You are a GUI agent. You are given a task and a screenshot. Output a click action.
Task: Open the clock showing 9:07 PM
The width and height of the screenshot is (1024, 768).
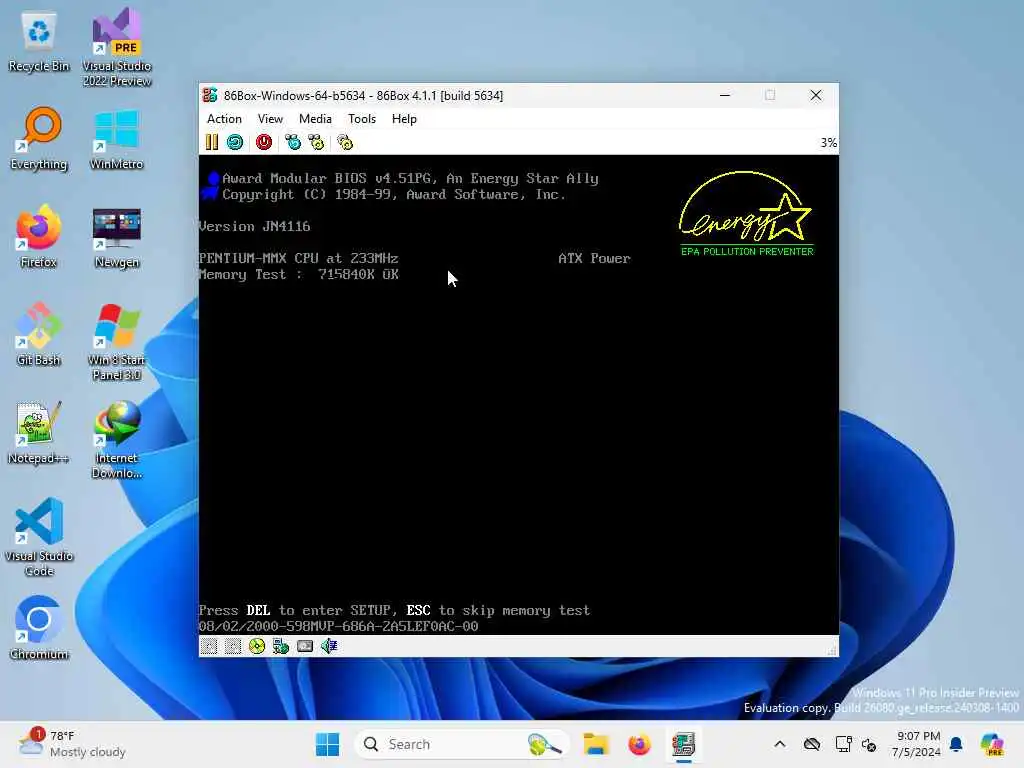917,744
